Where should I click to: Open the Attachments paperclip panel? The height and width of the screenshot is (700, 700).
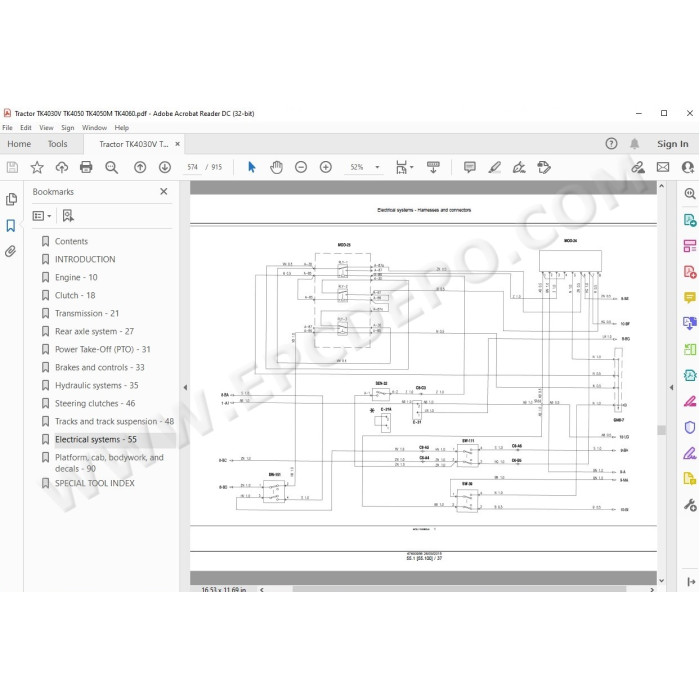click(x=11, y=251)
